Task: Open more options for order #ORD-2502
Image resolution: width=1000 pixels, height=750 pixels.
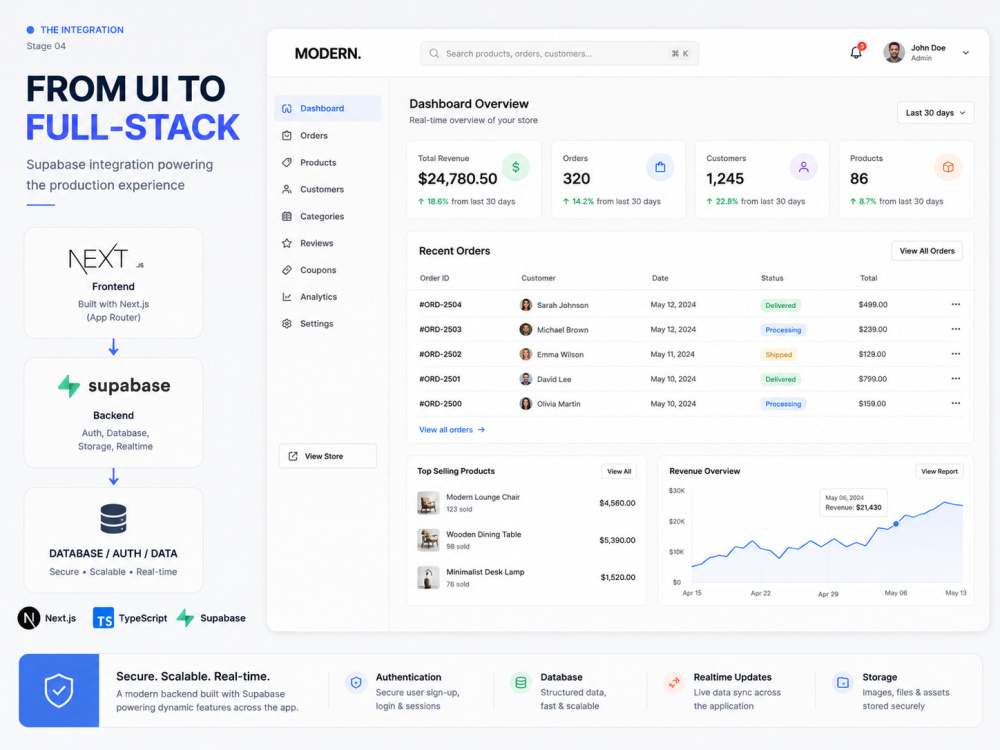Action: point(955,354)
